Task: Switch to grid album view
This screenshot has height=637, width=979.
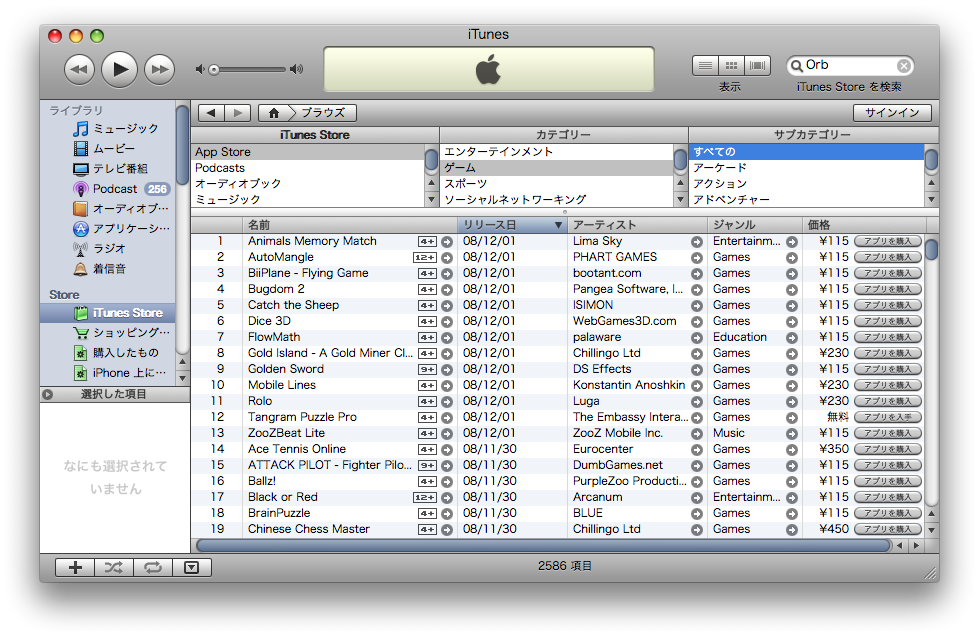Action: click(731, 66)
